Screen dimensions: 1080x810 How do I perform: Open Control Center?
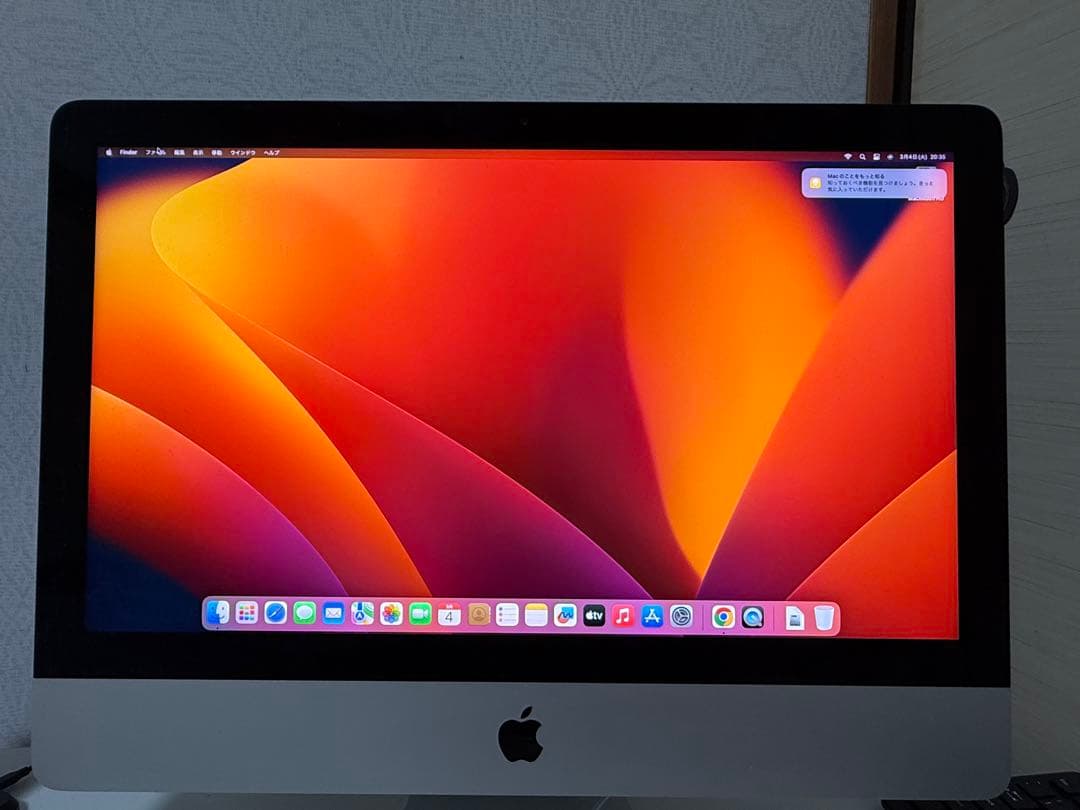click(x=877, y=155)
